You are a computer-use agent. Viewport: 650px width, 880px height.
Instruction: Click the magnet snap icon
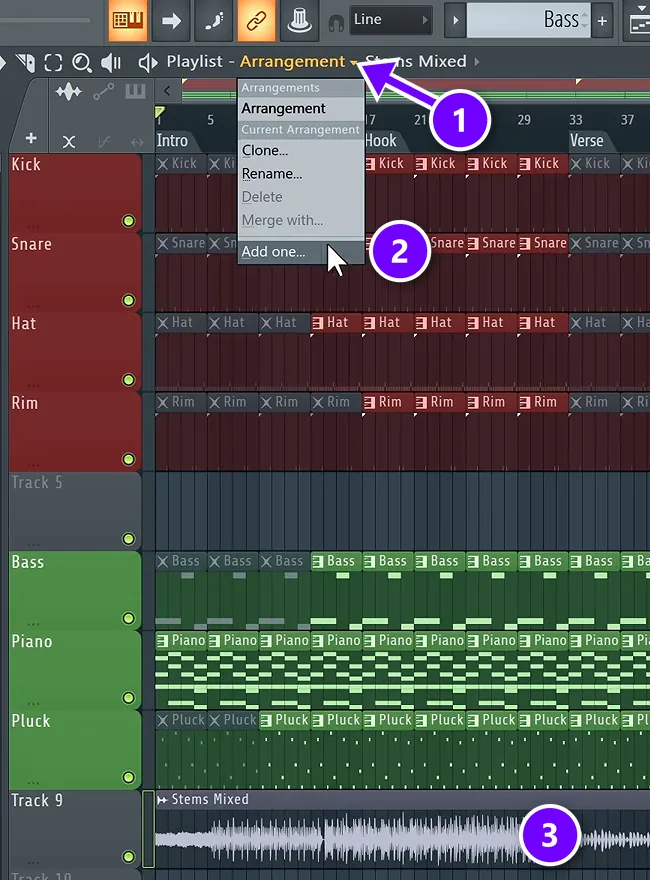336,23
